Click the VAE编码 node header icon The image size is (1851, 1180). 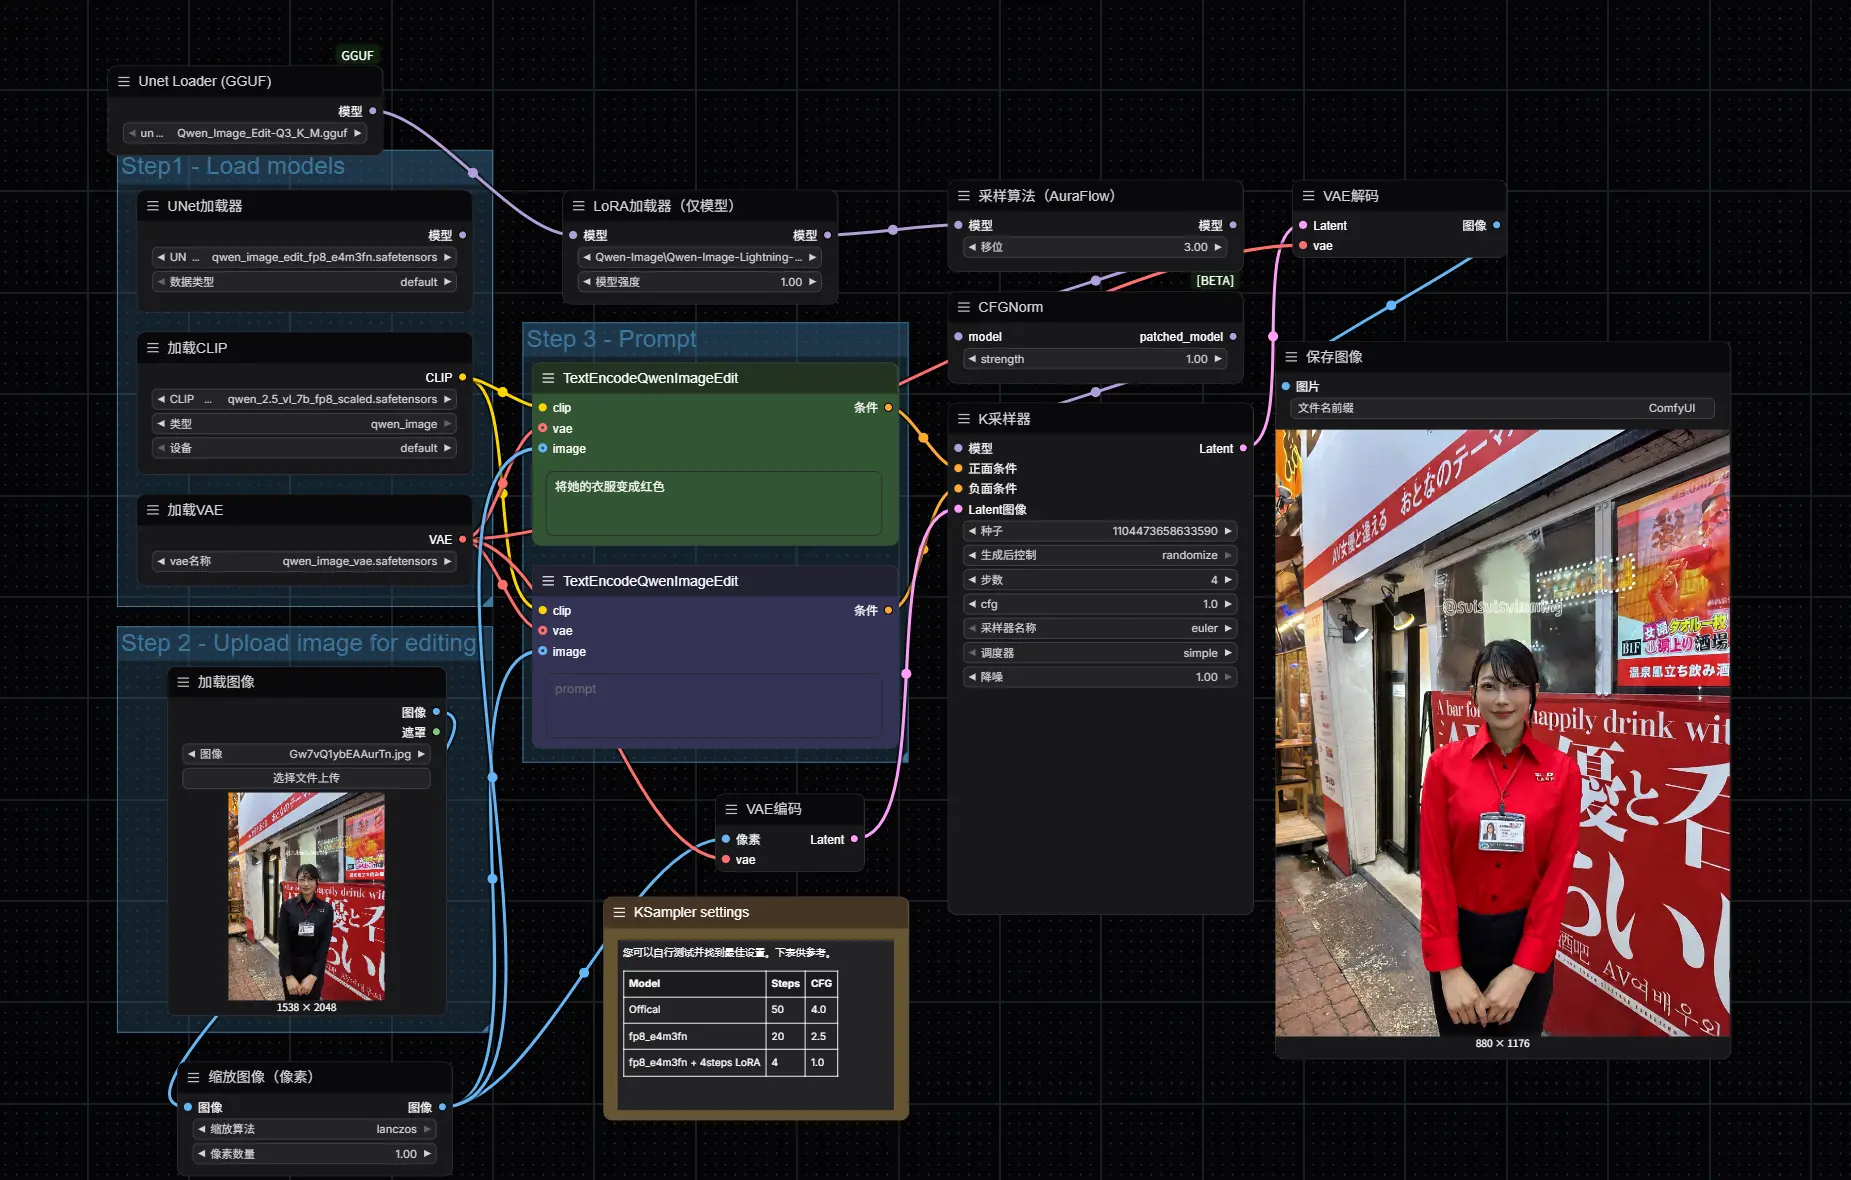click(x=731, y=809)
